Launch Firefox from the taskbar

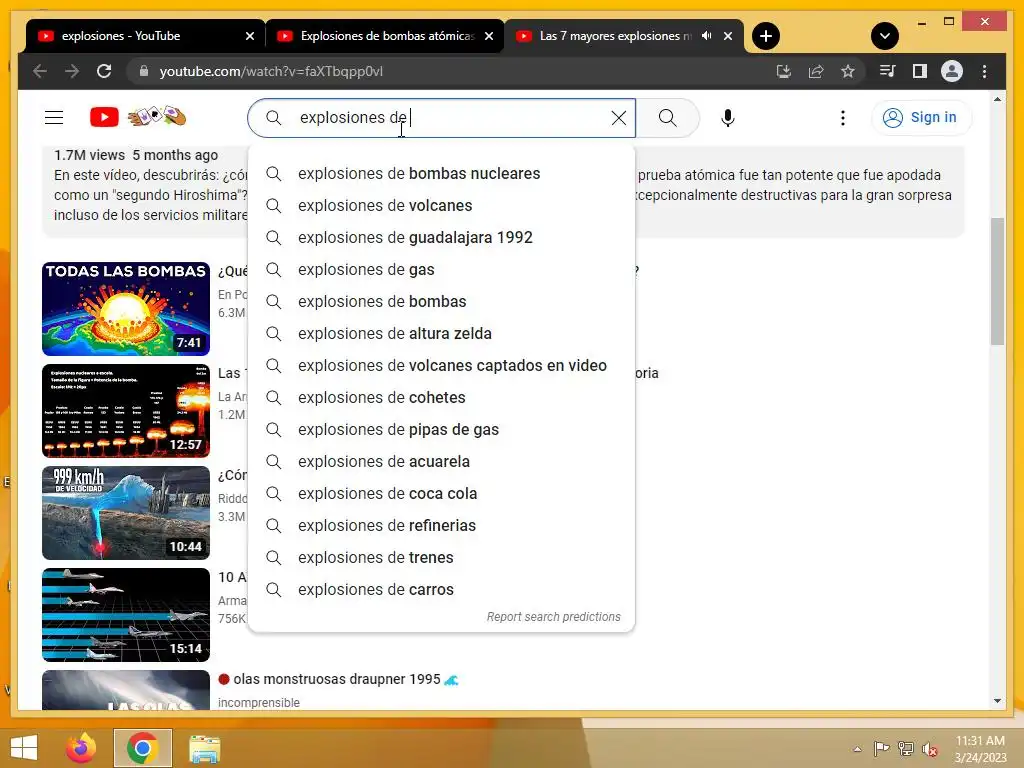point(81,748)
